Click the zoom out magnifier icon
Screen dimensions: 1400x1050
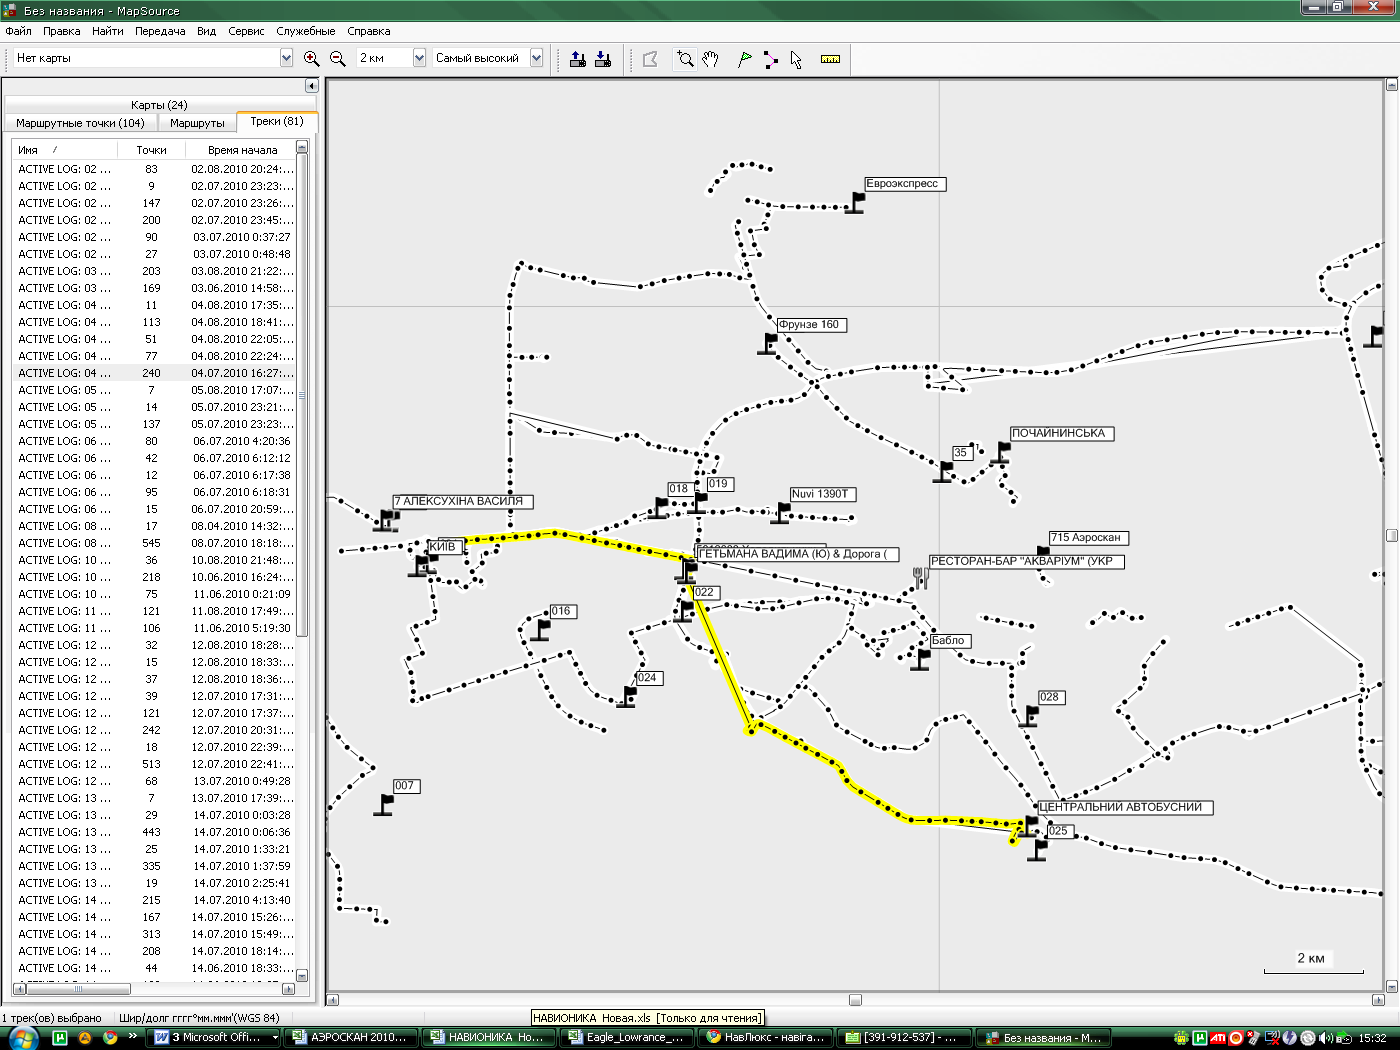tap(338, 59)
